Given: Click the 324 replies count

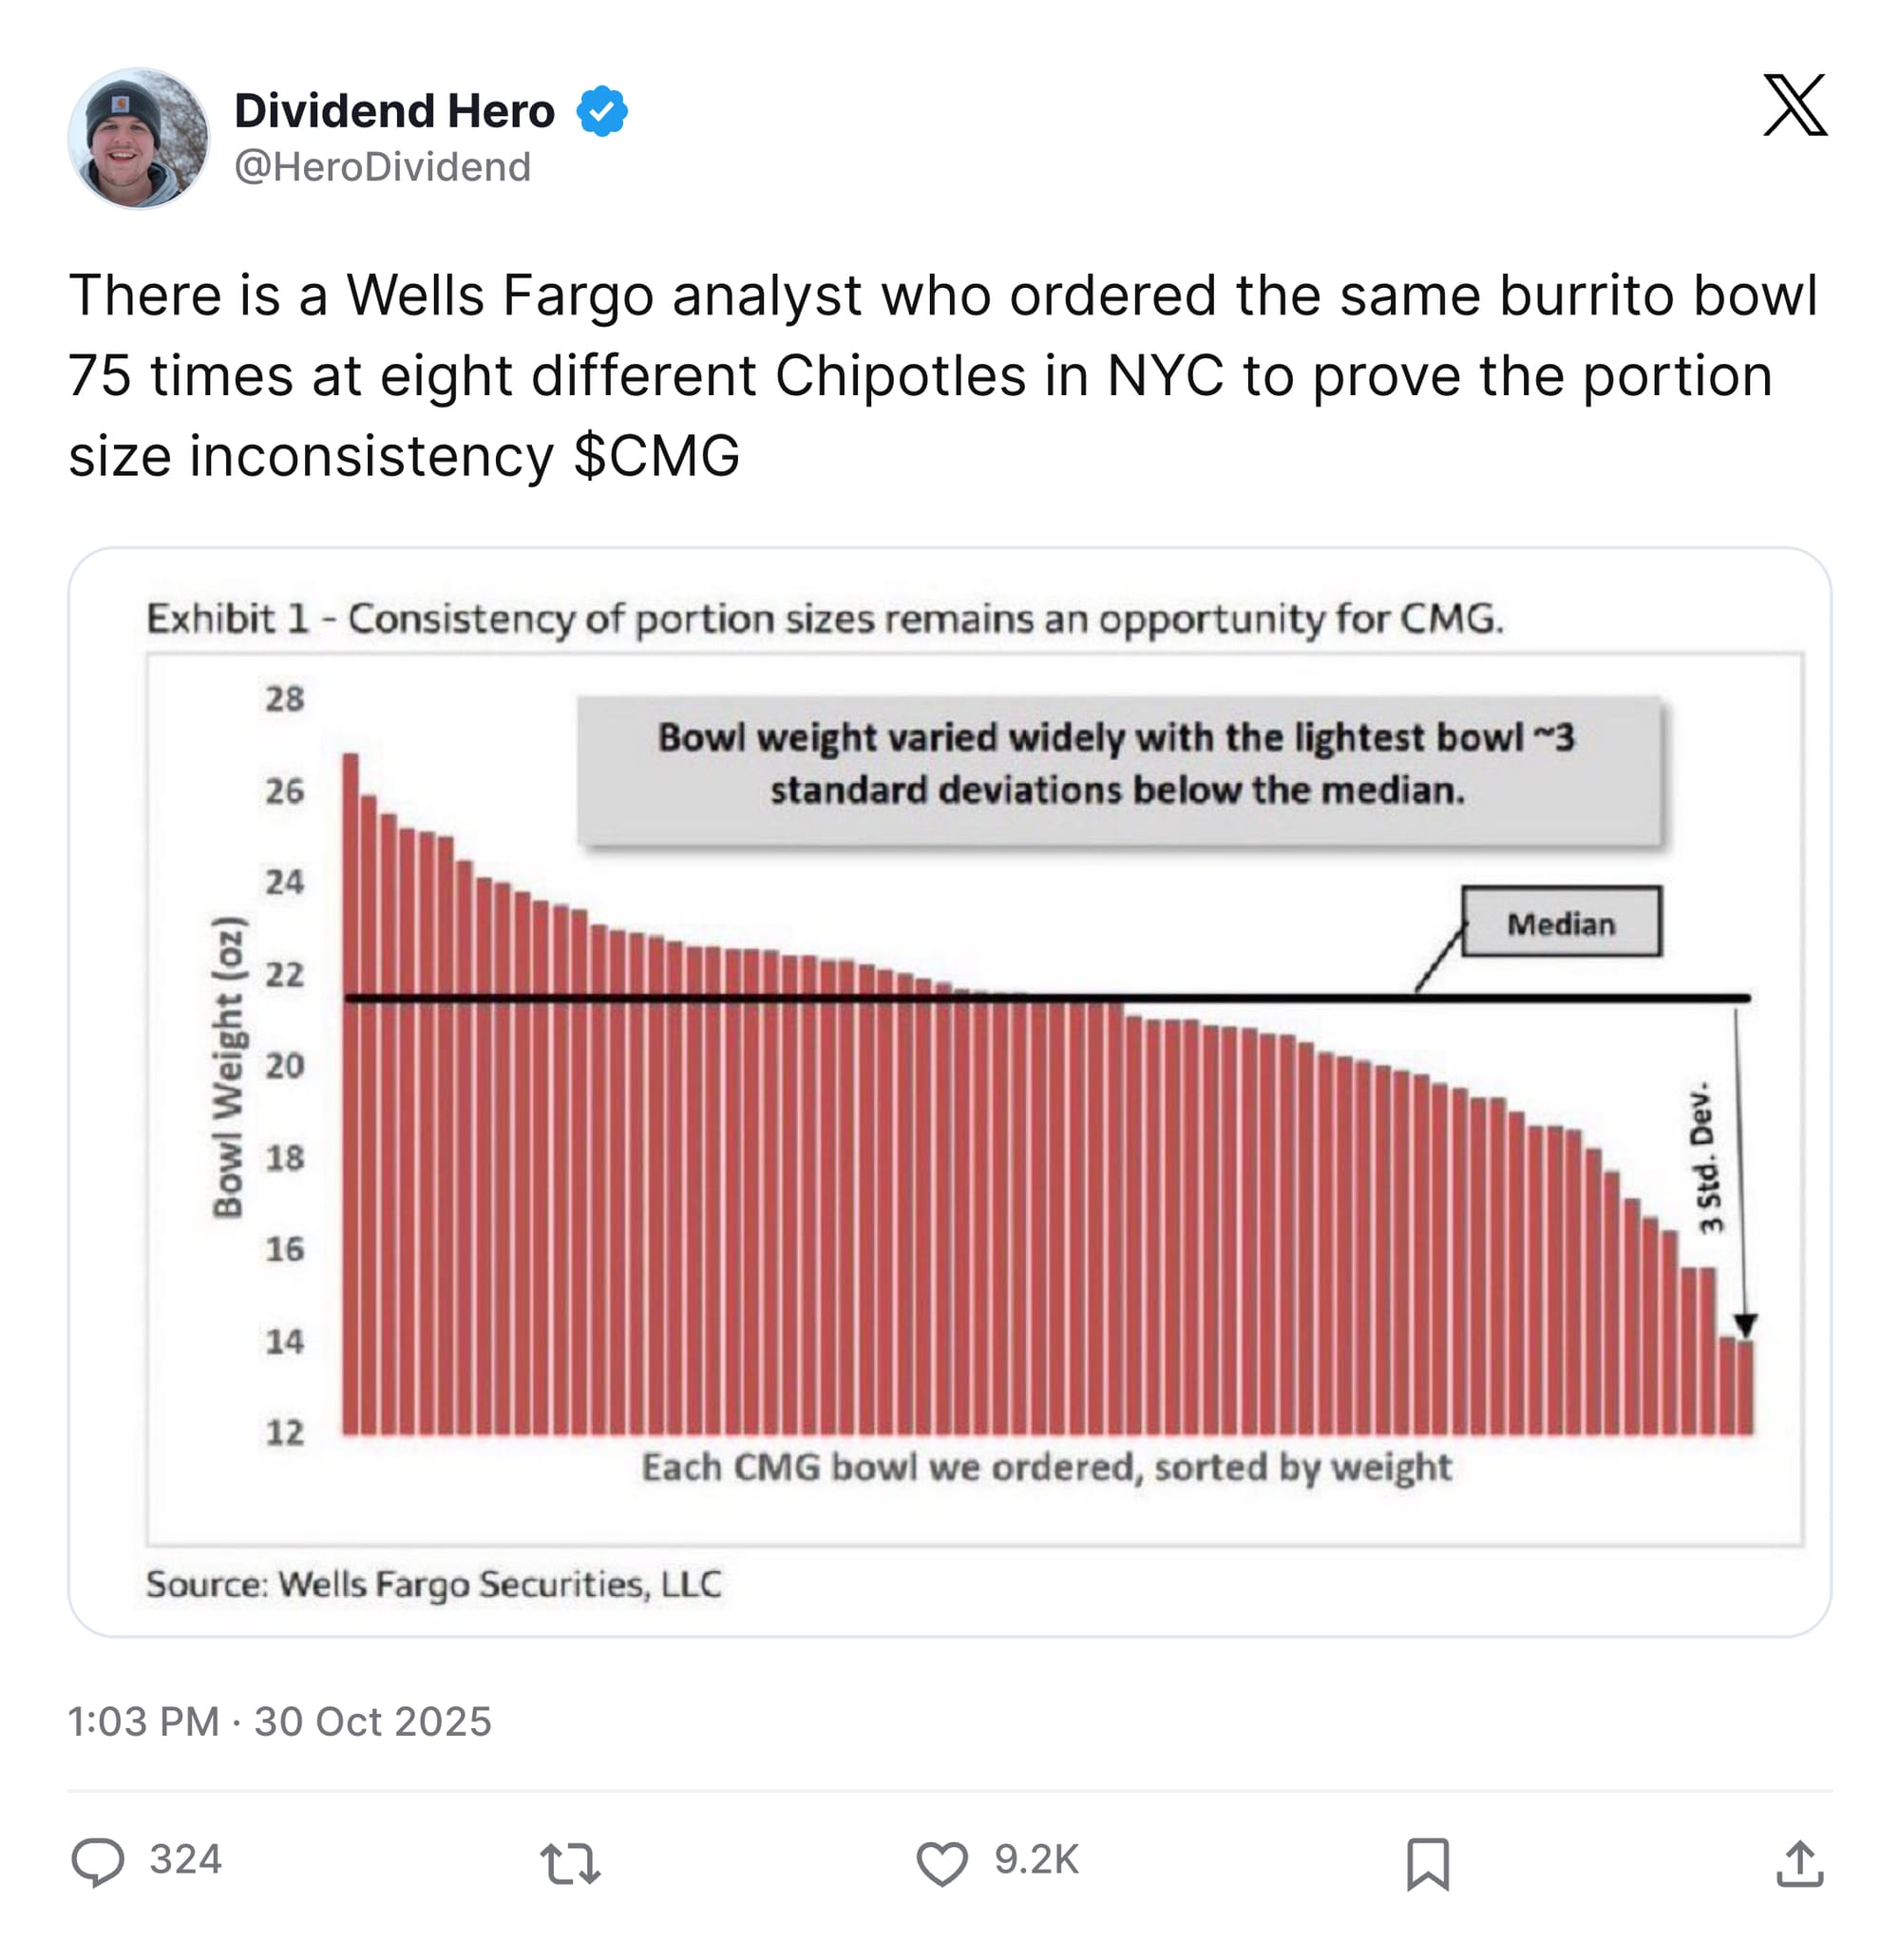Looking at the screenshot, I should tap(185, 1860).
